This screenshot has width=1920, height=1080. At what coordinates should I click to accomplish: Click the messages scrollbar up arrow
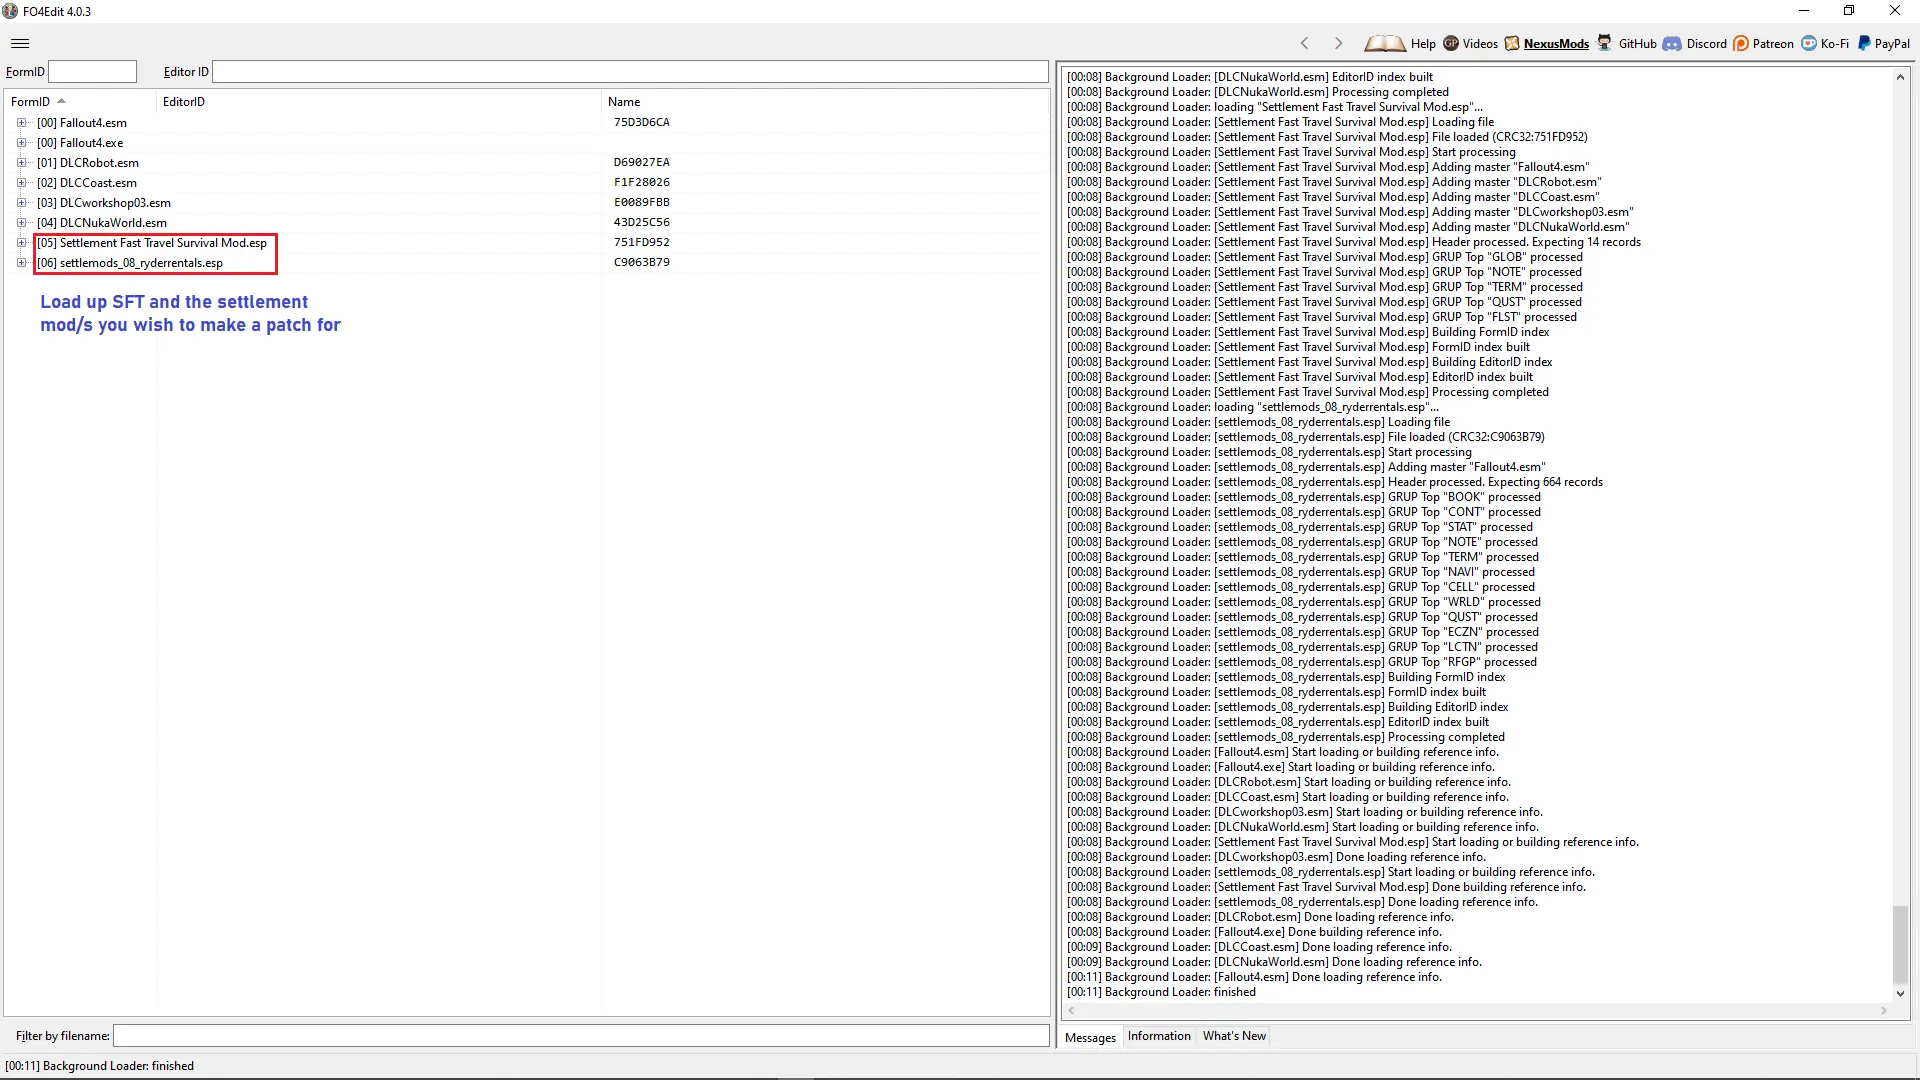1900,77
